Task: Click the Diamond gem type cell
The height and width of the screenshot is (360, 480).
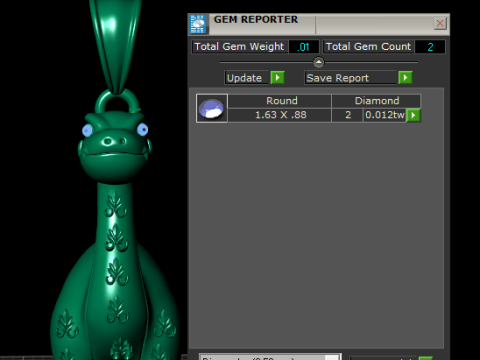Action: (376, 101)
